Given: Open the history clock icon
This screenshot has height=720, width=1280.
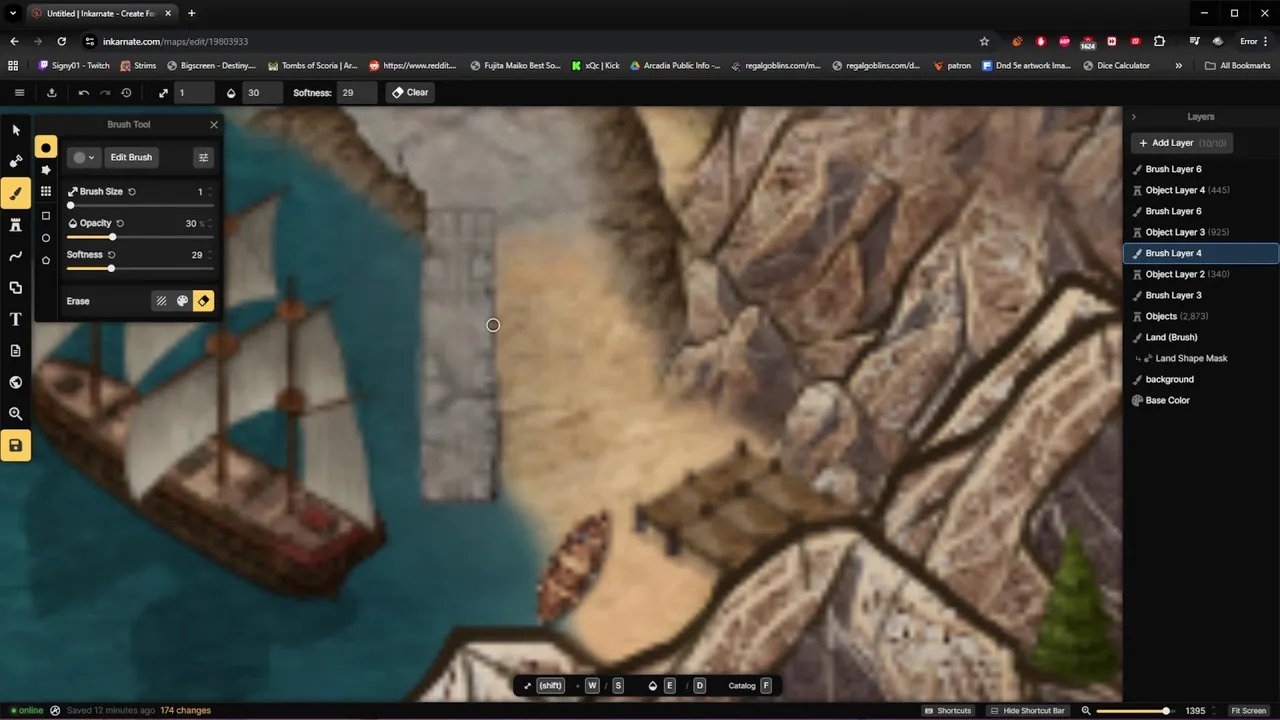Looking at the screenshot, I should [x=126, y=92].
